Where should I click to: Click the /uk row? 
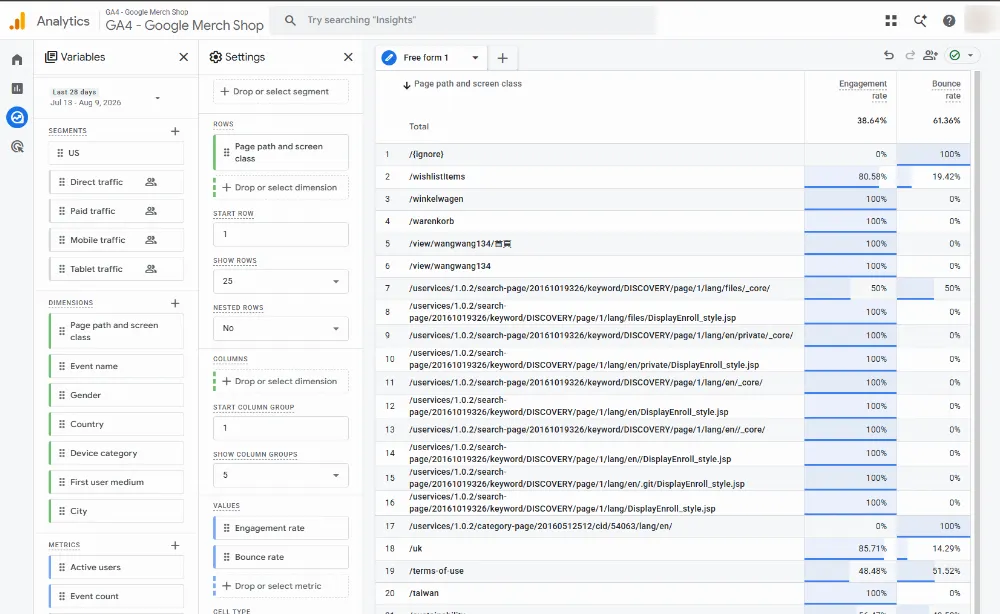[673, 548]
